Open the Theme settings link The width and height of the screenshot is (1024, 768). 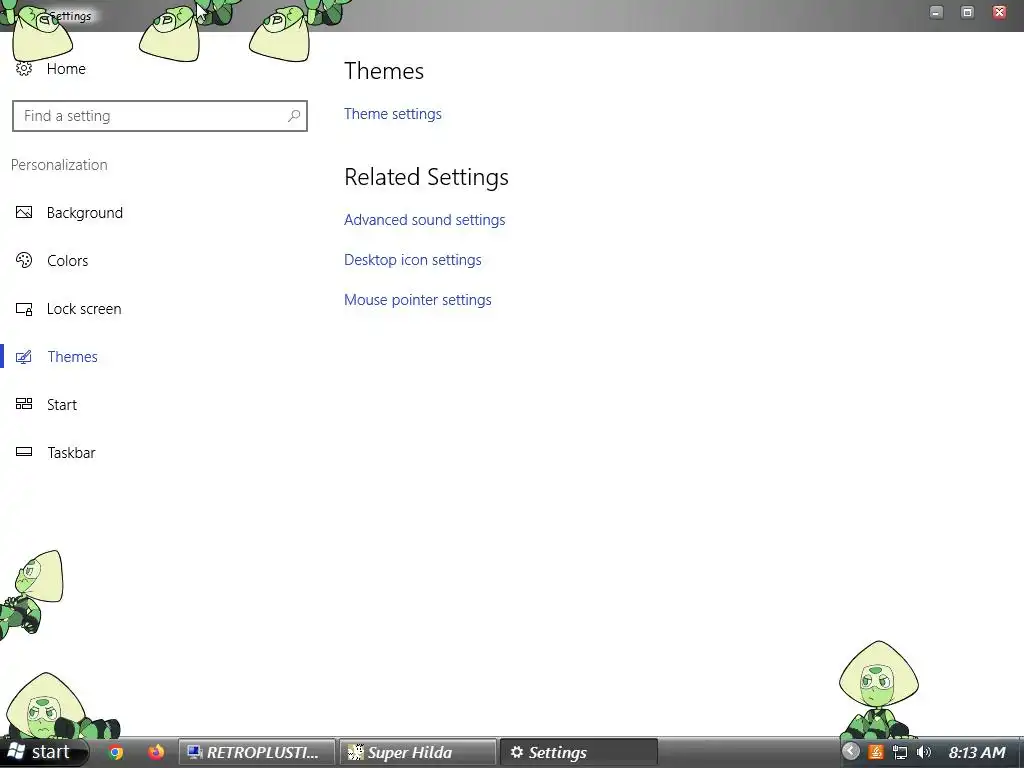point(392,114)
